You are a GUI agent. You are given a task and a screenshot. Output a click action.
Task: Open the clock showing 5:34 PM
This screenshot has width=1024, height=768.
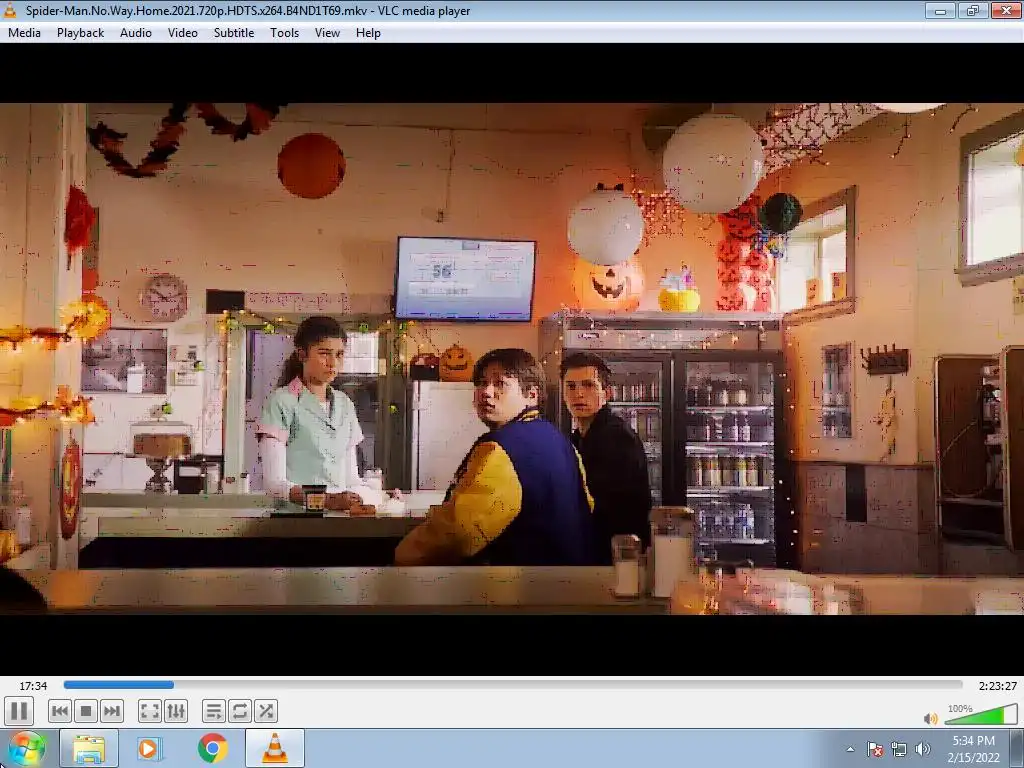click(x=974, y=749)
